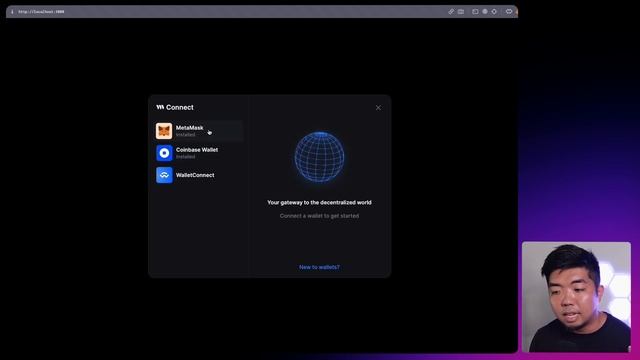640x360 pixels.
Task: Pick the WalletConnect option
Action: coord(199,175)
